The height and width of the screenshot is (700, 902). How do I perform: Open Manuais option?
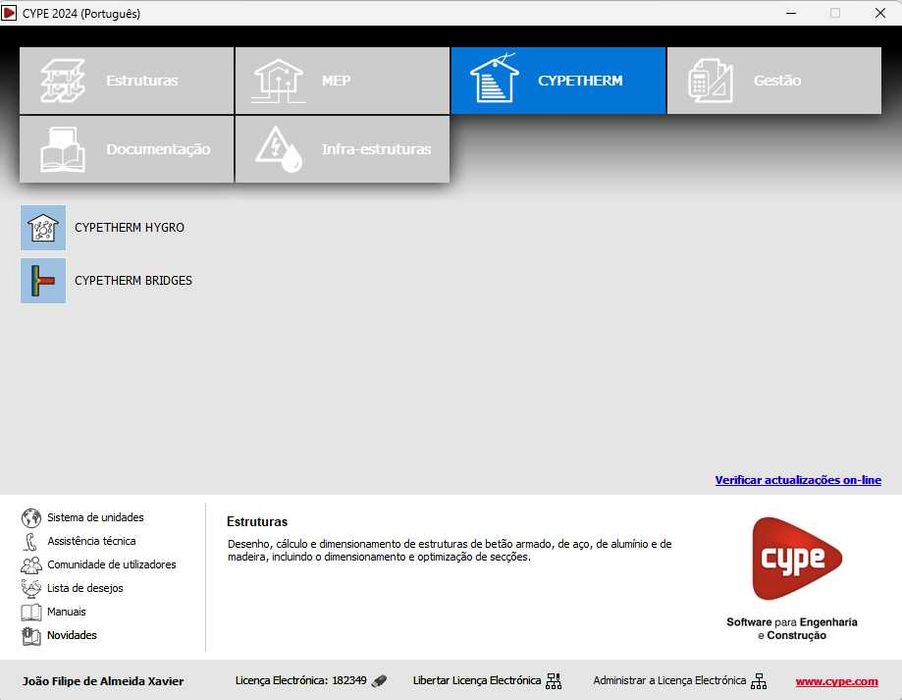coord(66,612)
